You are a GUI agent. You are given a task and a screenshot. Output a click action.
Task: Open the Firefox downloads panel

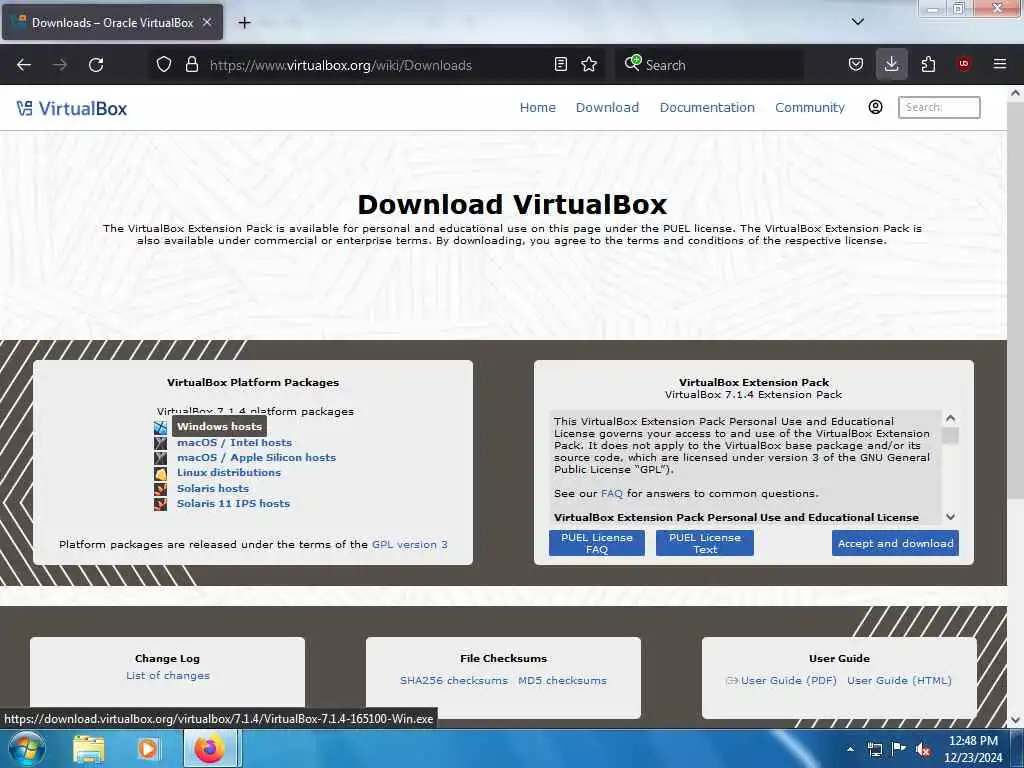(x=891, y=64)
